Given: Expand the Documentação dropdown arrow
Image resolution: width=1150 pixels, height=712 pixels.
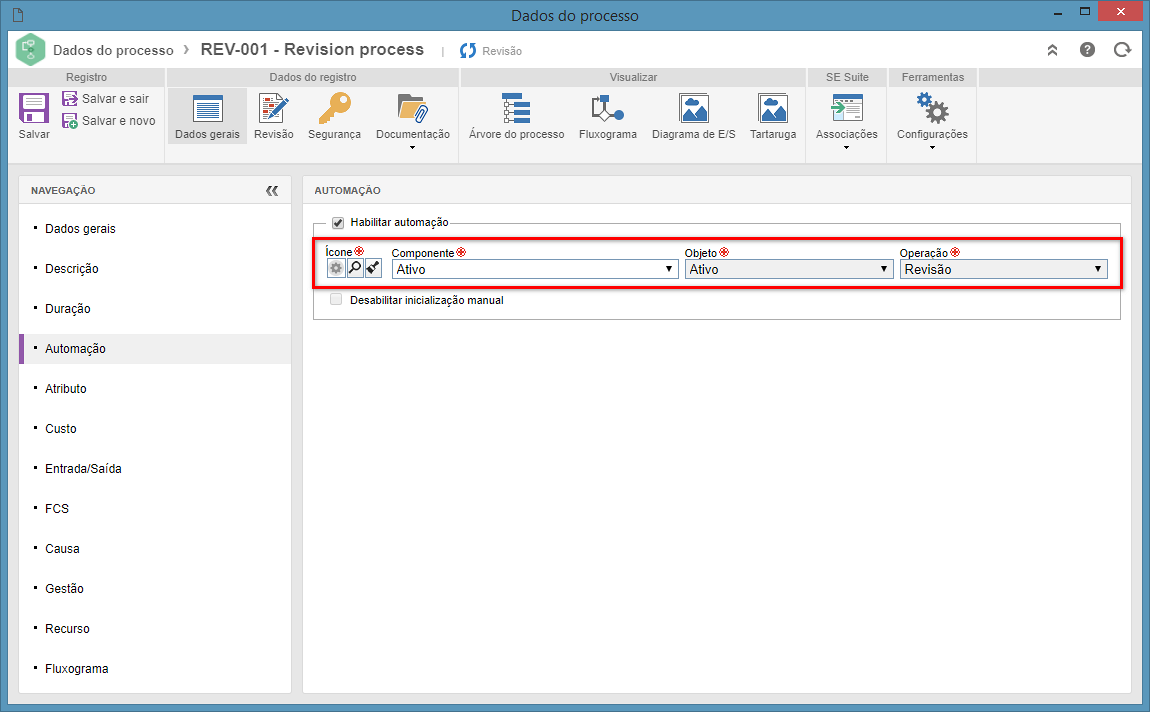Looking at the screenshot, I should pyautogui.click(x=412, y=147).
